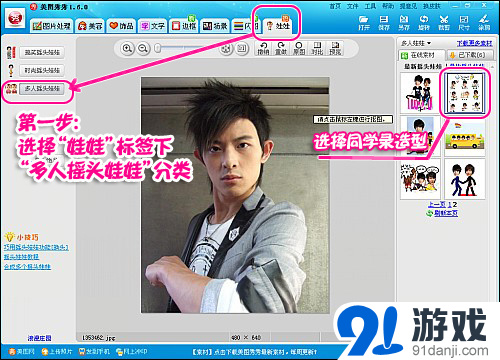The height and width of the screenshot is (360, 500).
Task: Click the second link under 小技巧
Action: coord(21,257)
